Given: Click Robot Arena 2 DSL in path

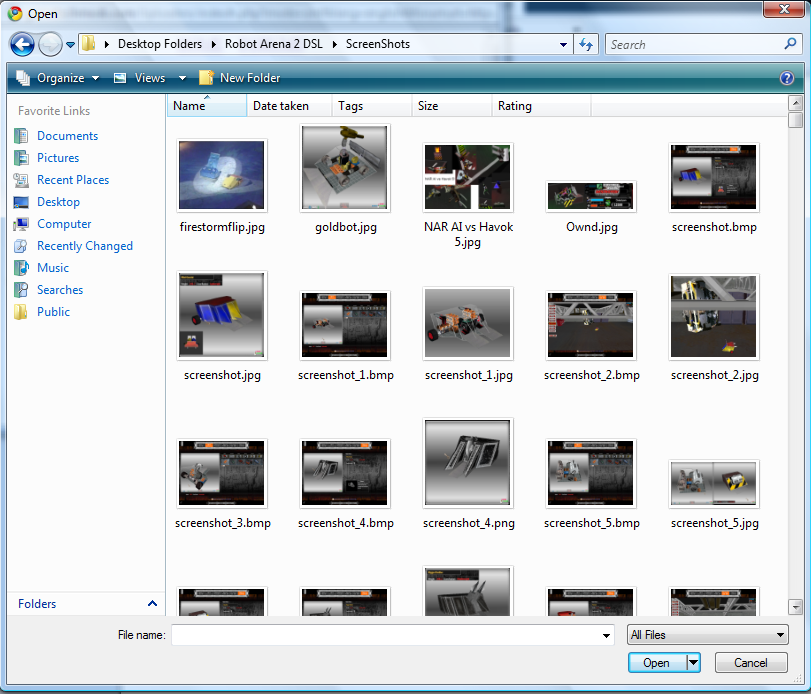Looking at the screenshot, I should tap(274, 44).
